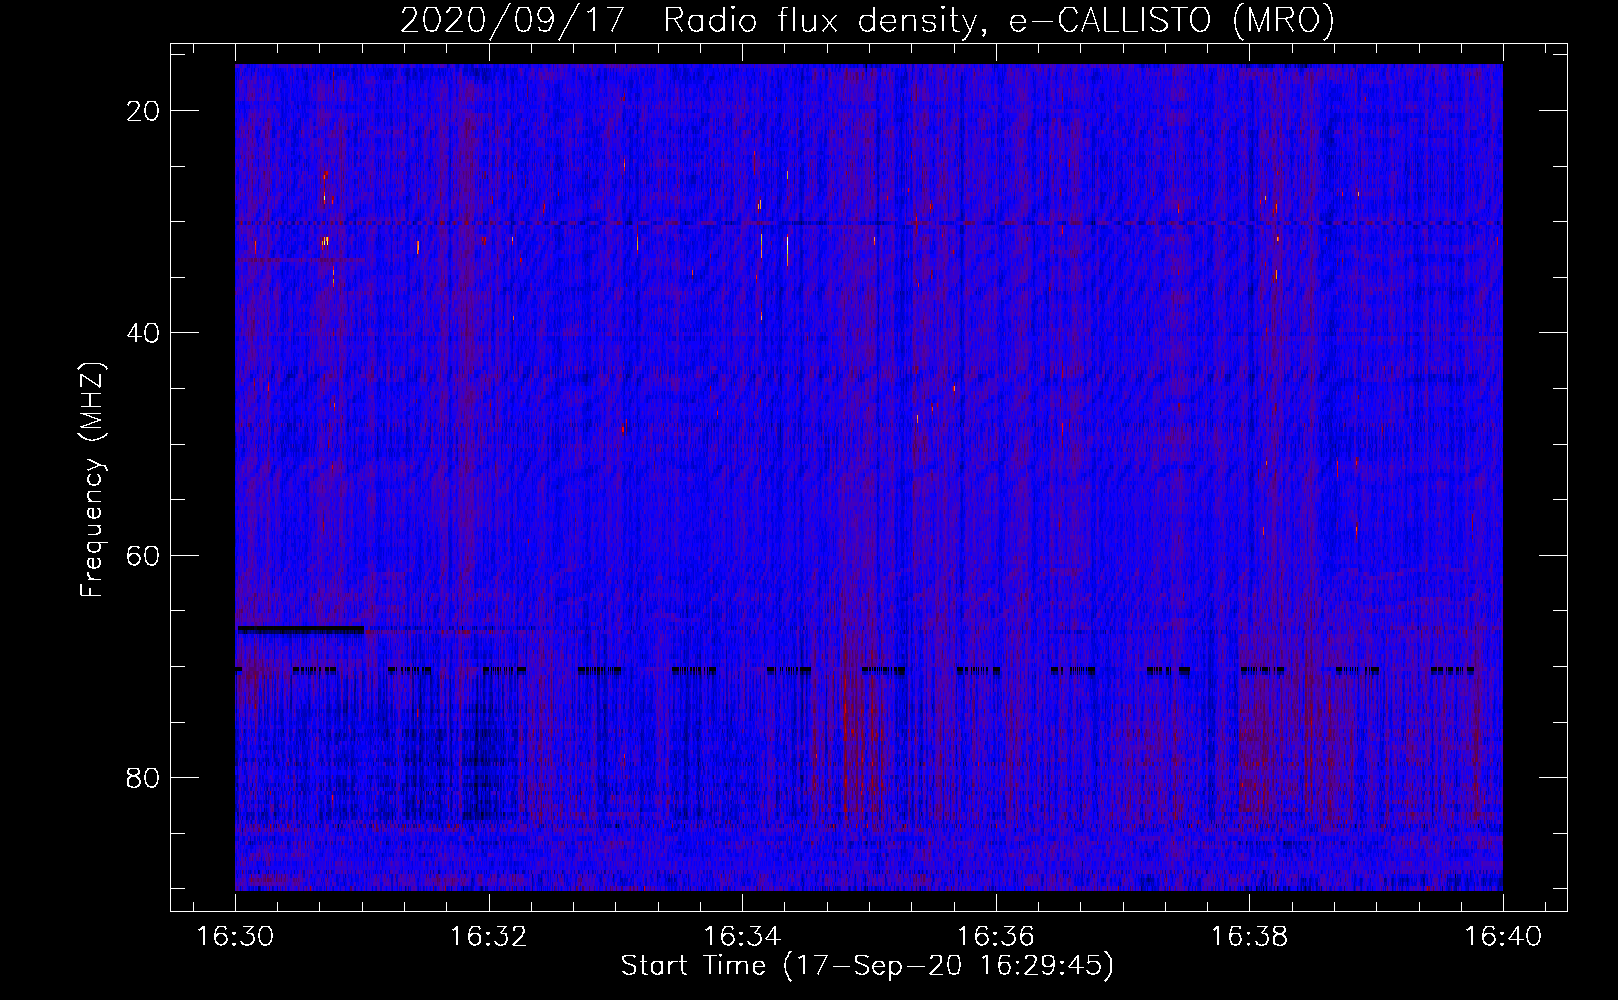The width and height of the screenshot is (1618, 1000).
Task: Click the 16:38 time tick label
Action: [1249, 937]
